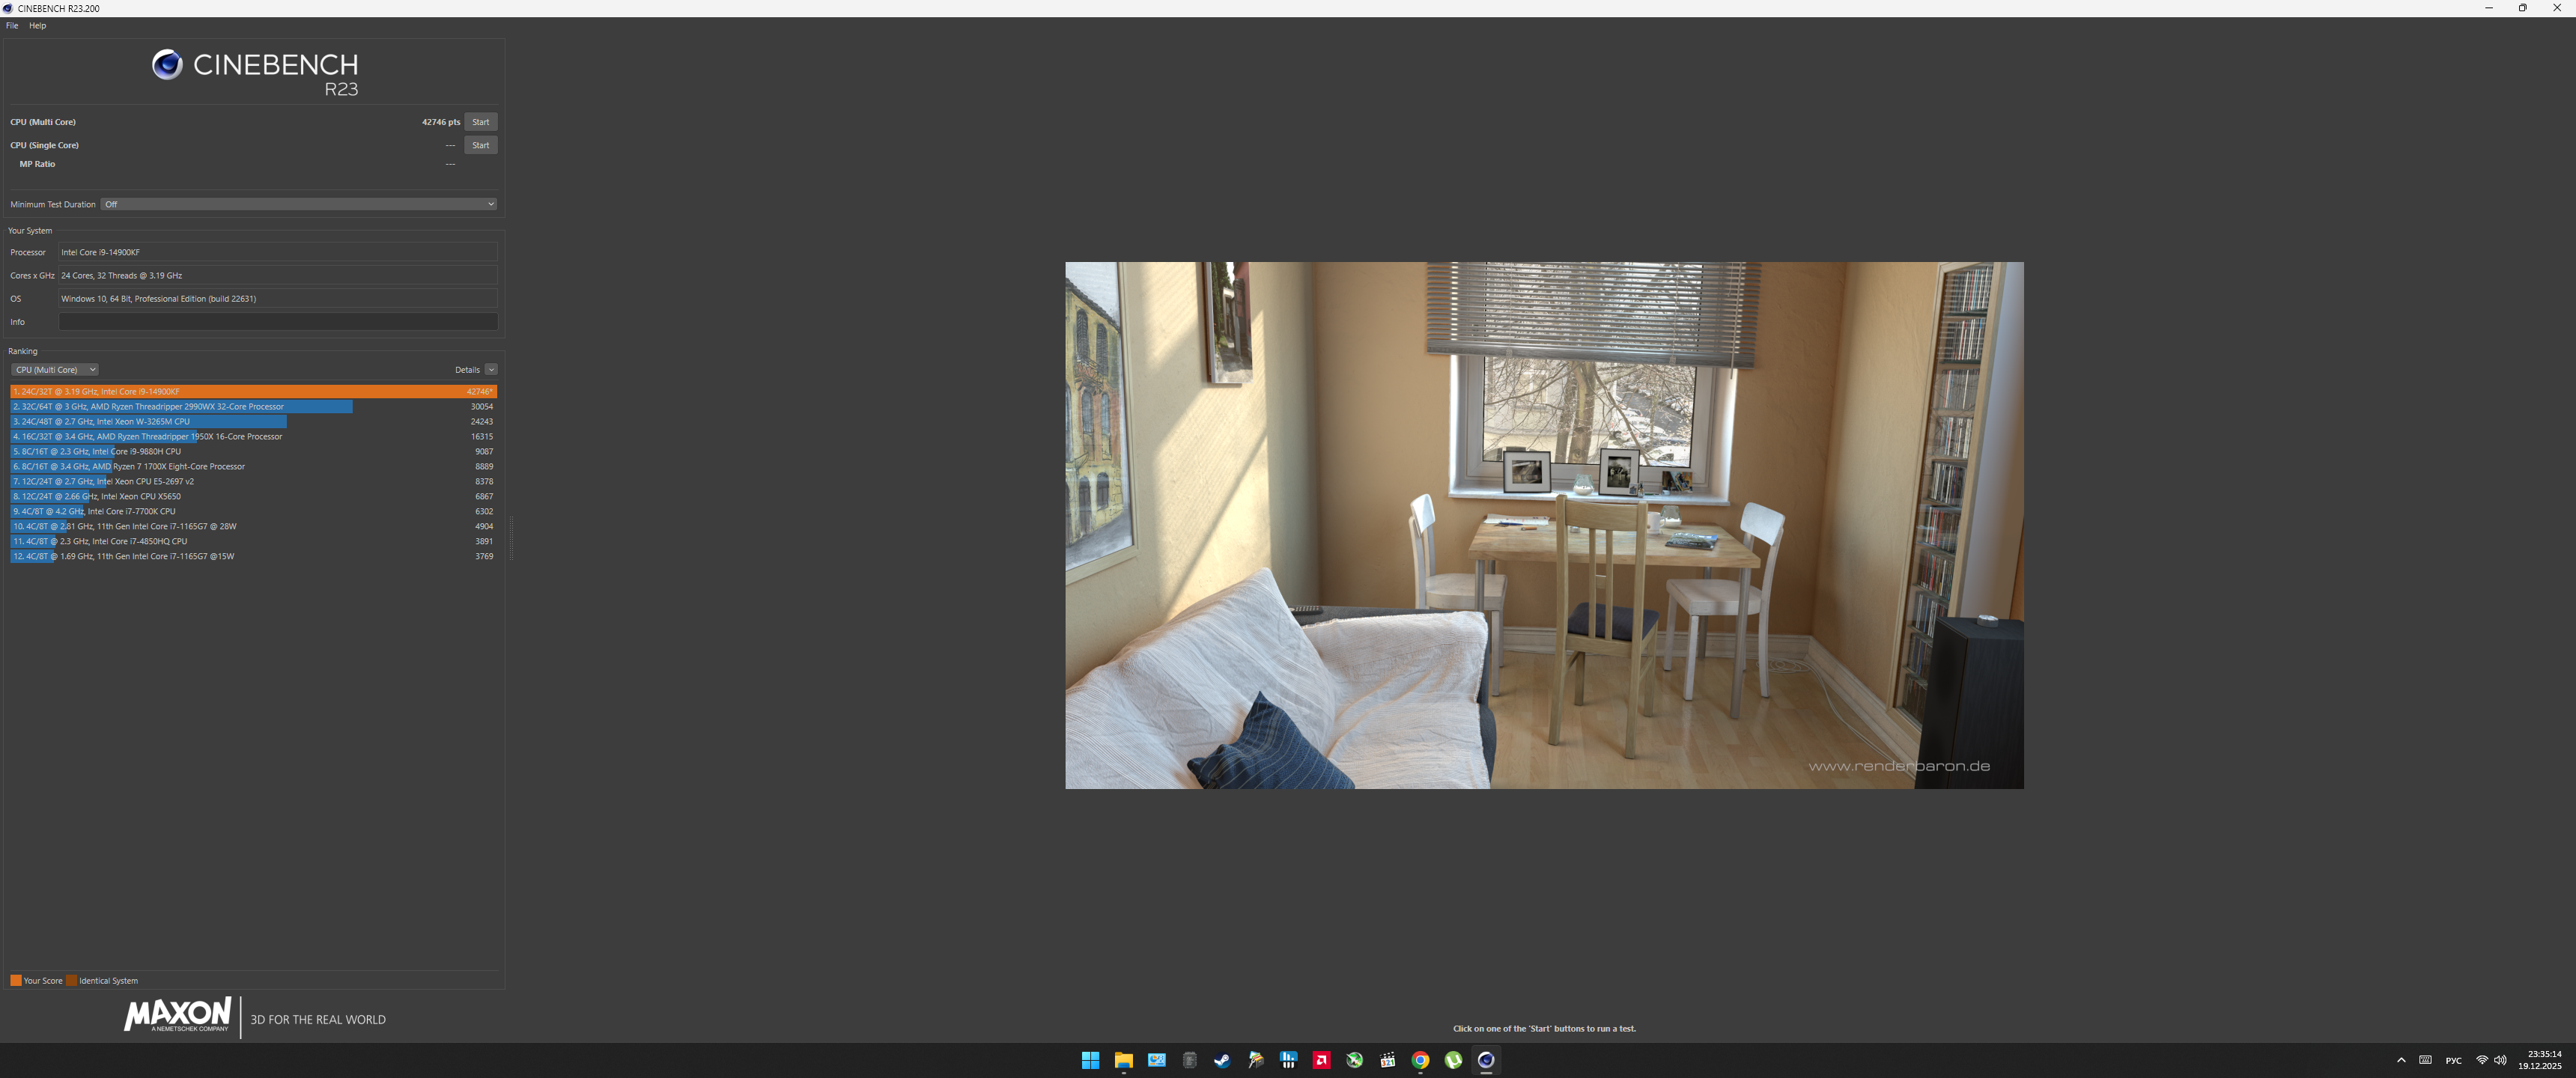The image size is (2576, 1078).
Task: Open the Help menu
Action: (x=38, y=26)
